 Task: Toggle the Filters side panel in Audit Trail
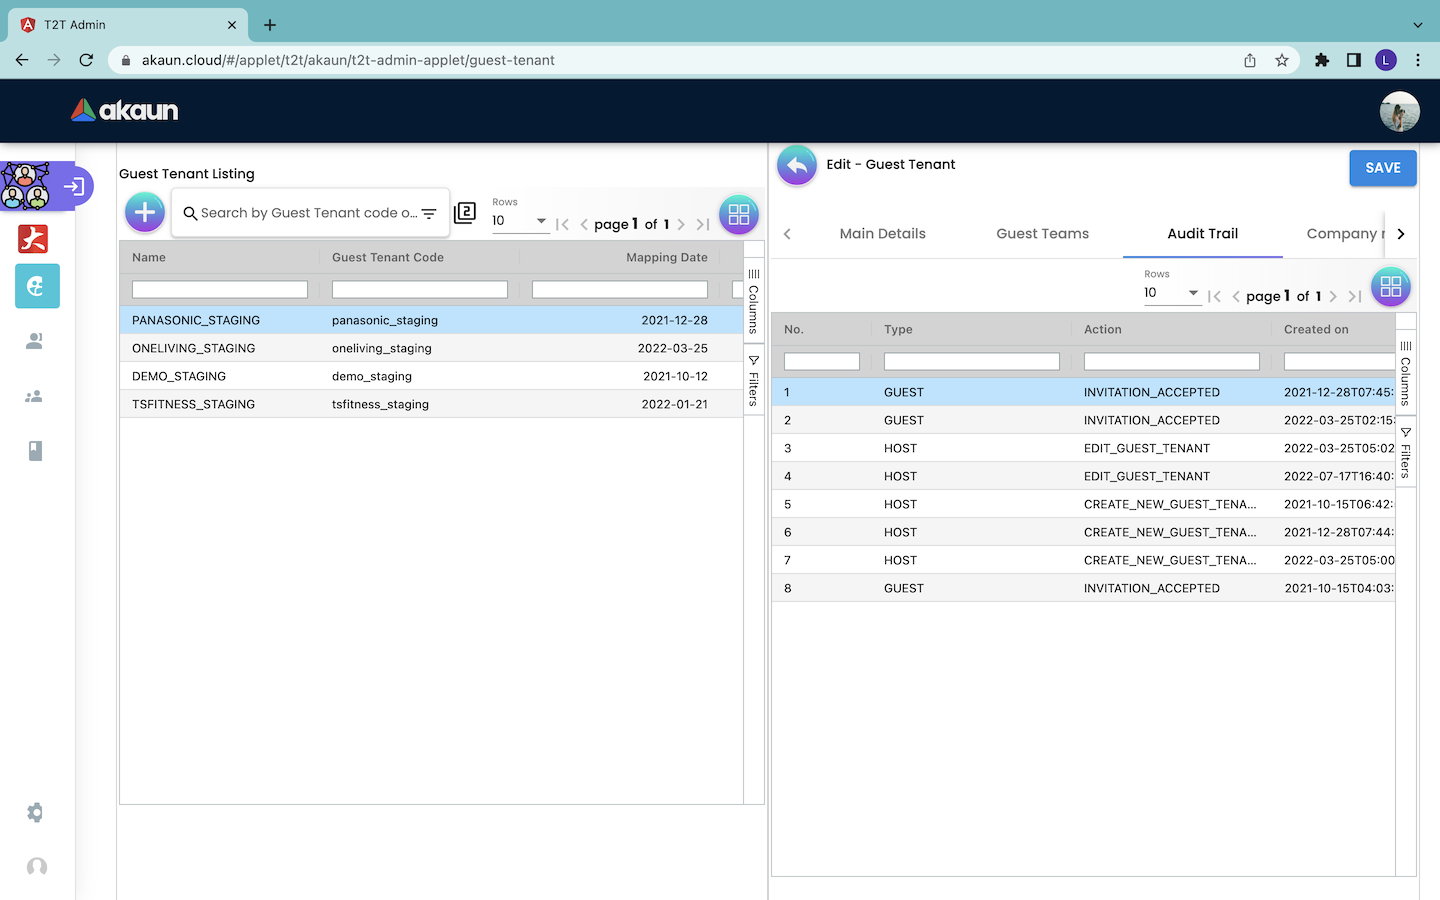coord(1406,453)
